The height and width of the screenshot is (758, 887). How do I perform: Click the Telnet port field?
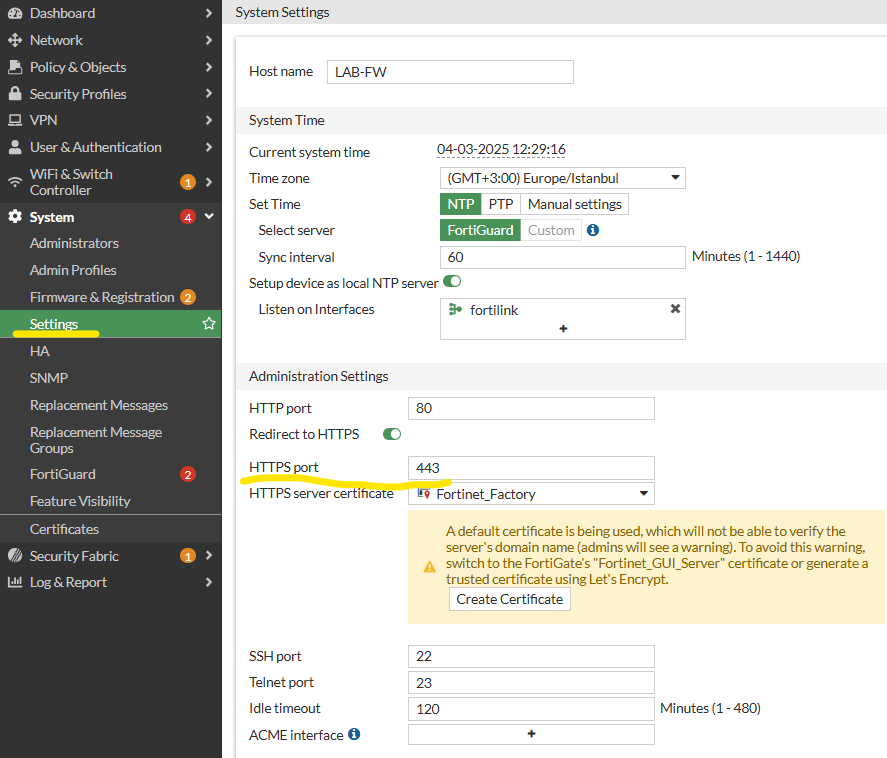[531, 683]
